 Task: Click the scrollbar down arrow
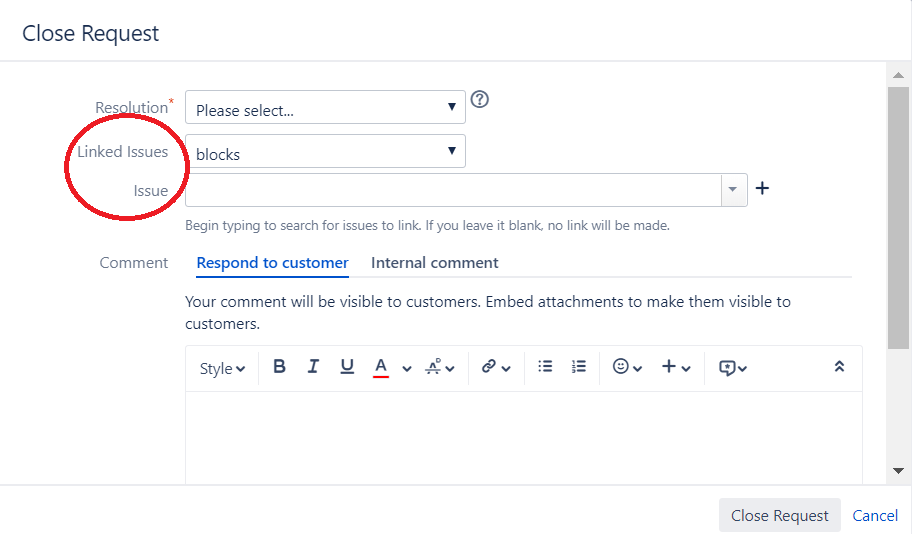[899, 471]
